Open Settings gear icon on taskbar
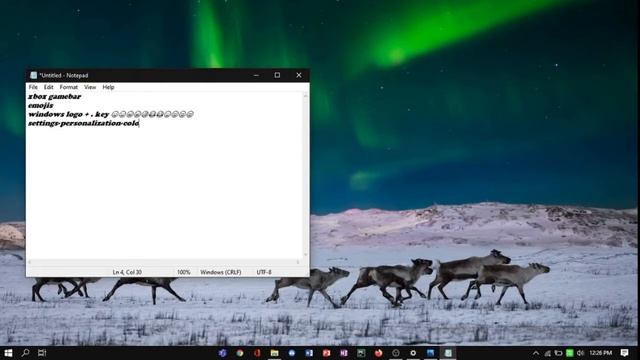 pyautogui.click(x=413, y=353)
